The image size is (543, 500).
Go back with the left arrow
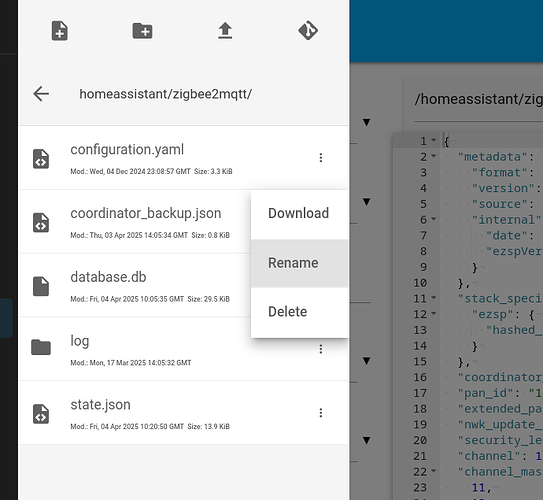pyautogui.click(x=41, y=94)
